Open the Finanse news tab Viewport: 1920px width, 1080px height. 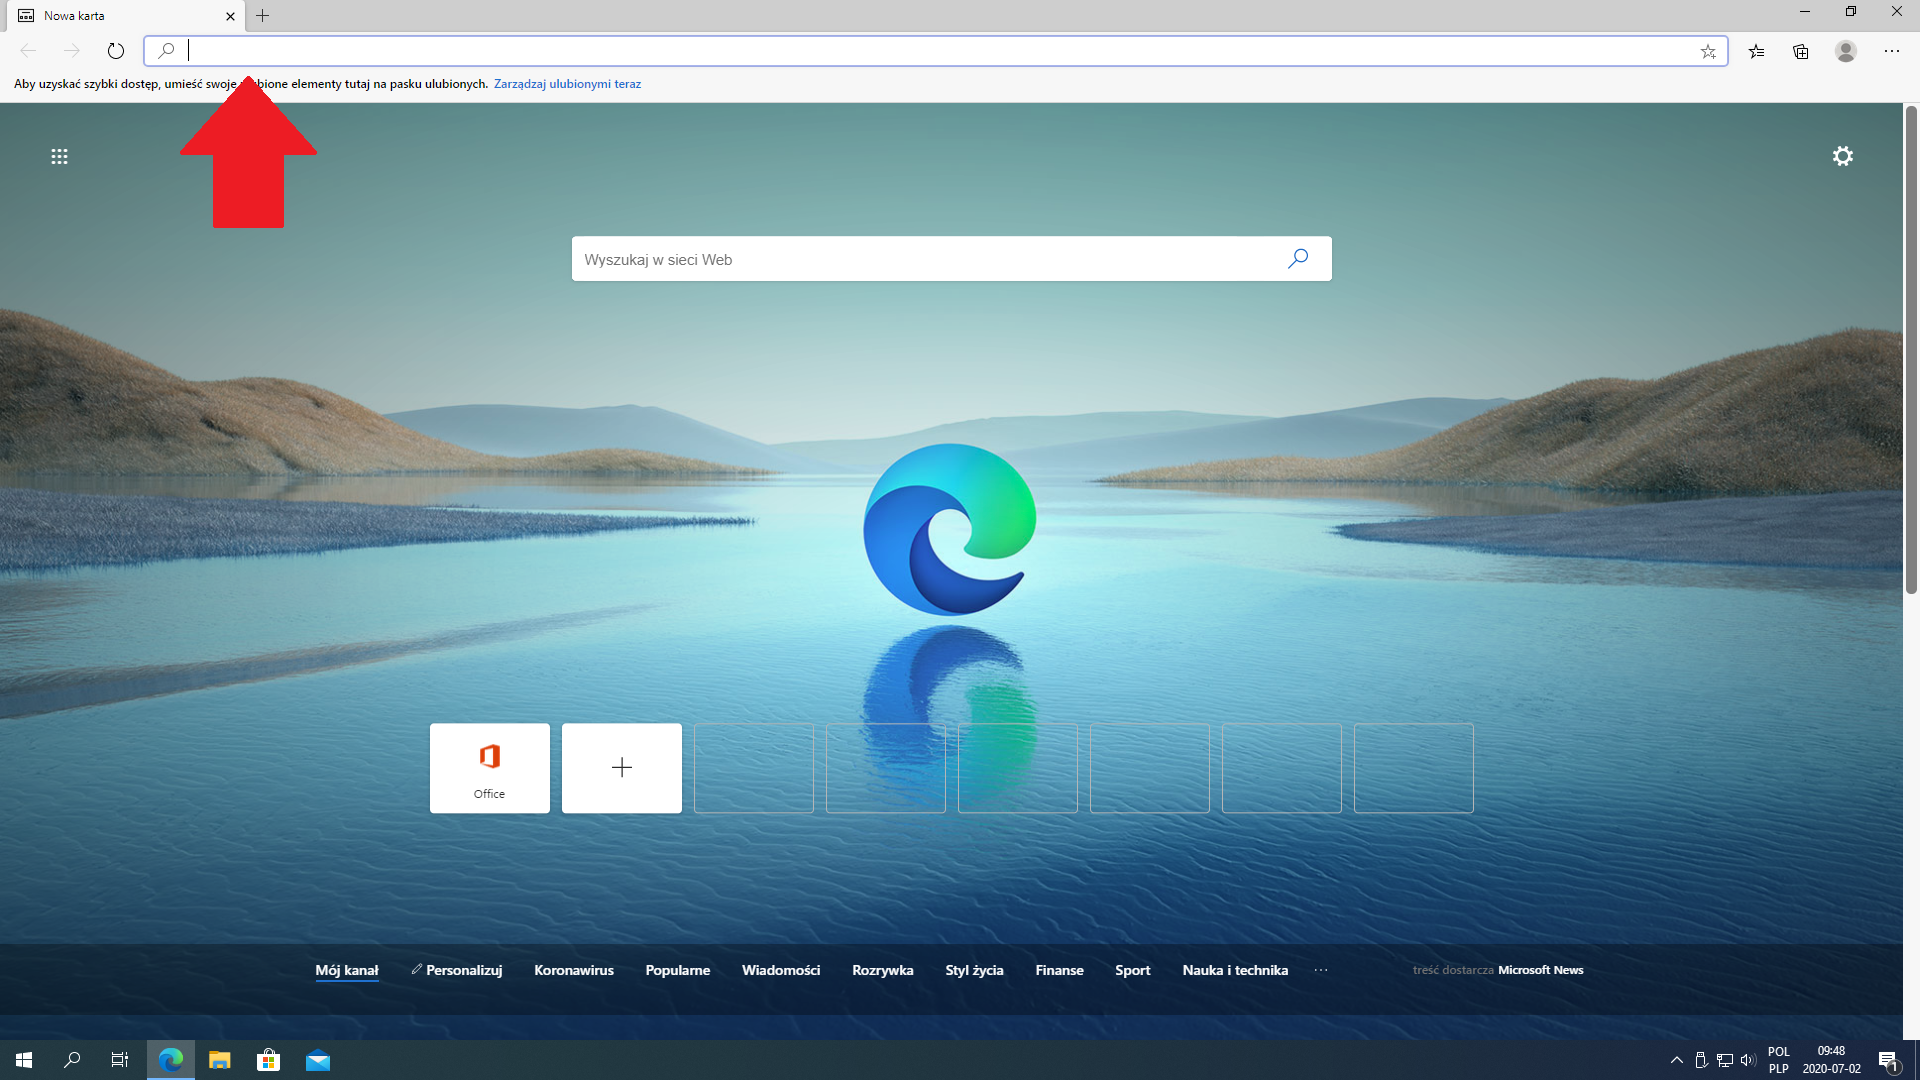point(1059,970)
